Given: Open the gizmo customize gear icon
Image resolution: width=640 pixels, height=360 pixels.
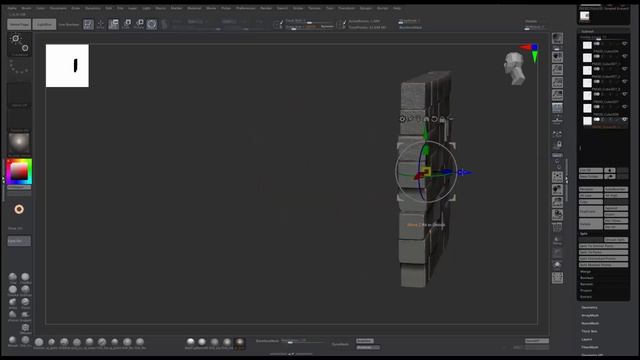Looking at the screenshot, I should 402,119.
